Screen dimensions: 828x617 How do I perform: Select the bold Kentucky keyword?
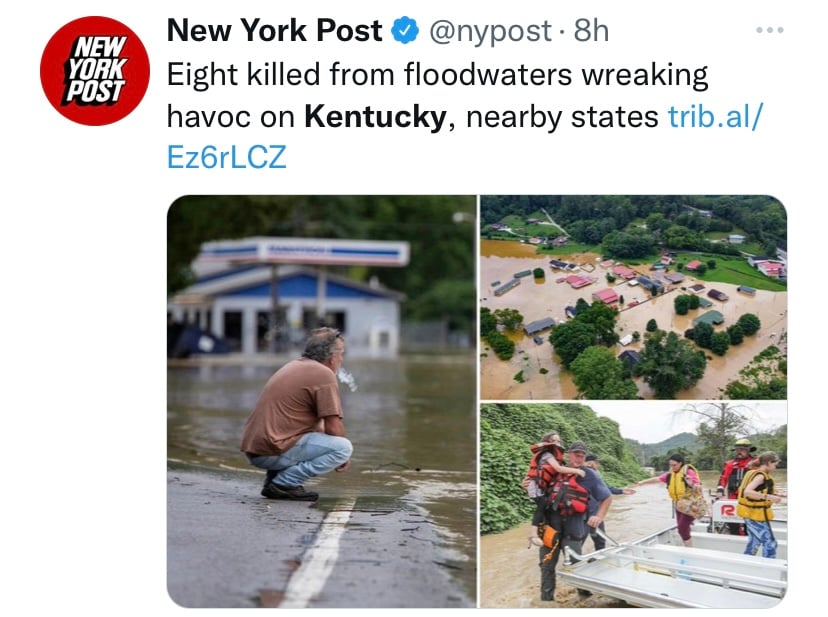[375, 117]
